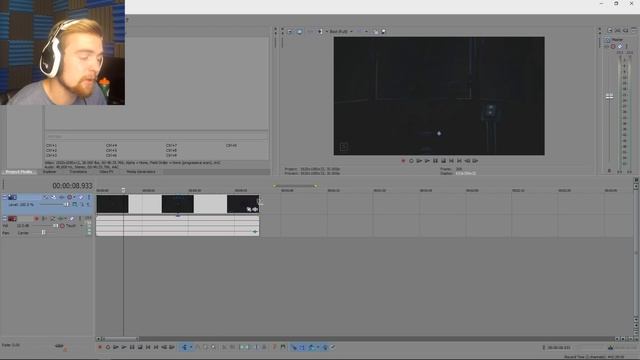Go to project end in the timeline transport
Screen dimensions: 640x360
156,347
